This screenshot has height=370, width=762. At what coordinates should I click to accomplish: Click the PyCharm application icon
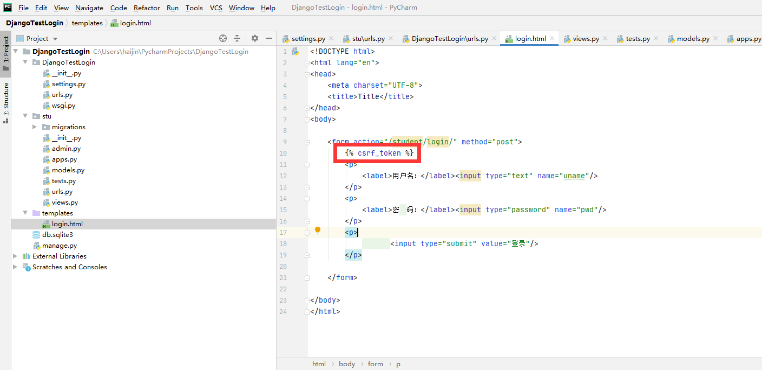(8, 8)
